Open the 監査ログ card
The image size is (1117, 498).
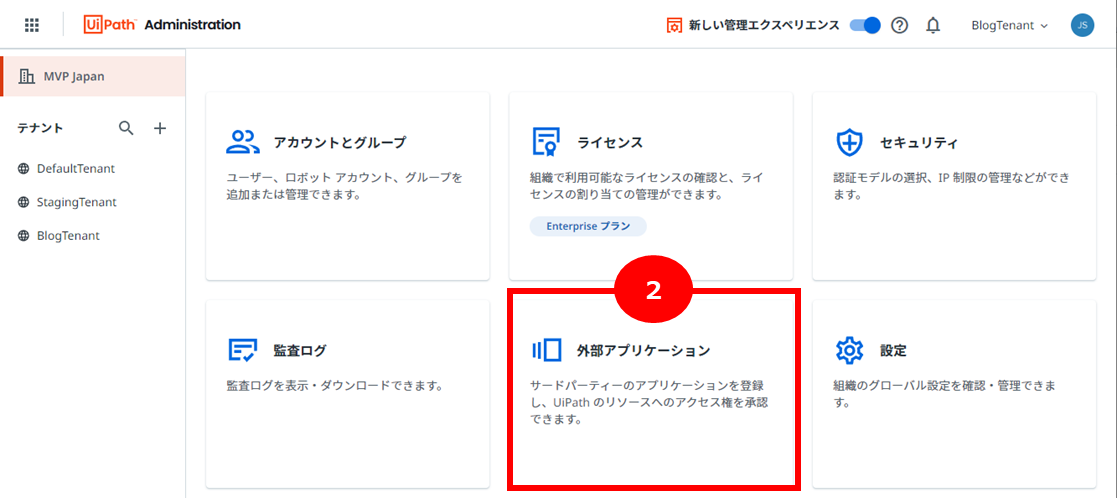click(348, 393)
